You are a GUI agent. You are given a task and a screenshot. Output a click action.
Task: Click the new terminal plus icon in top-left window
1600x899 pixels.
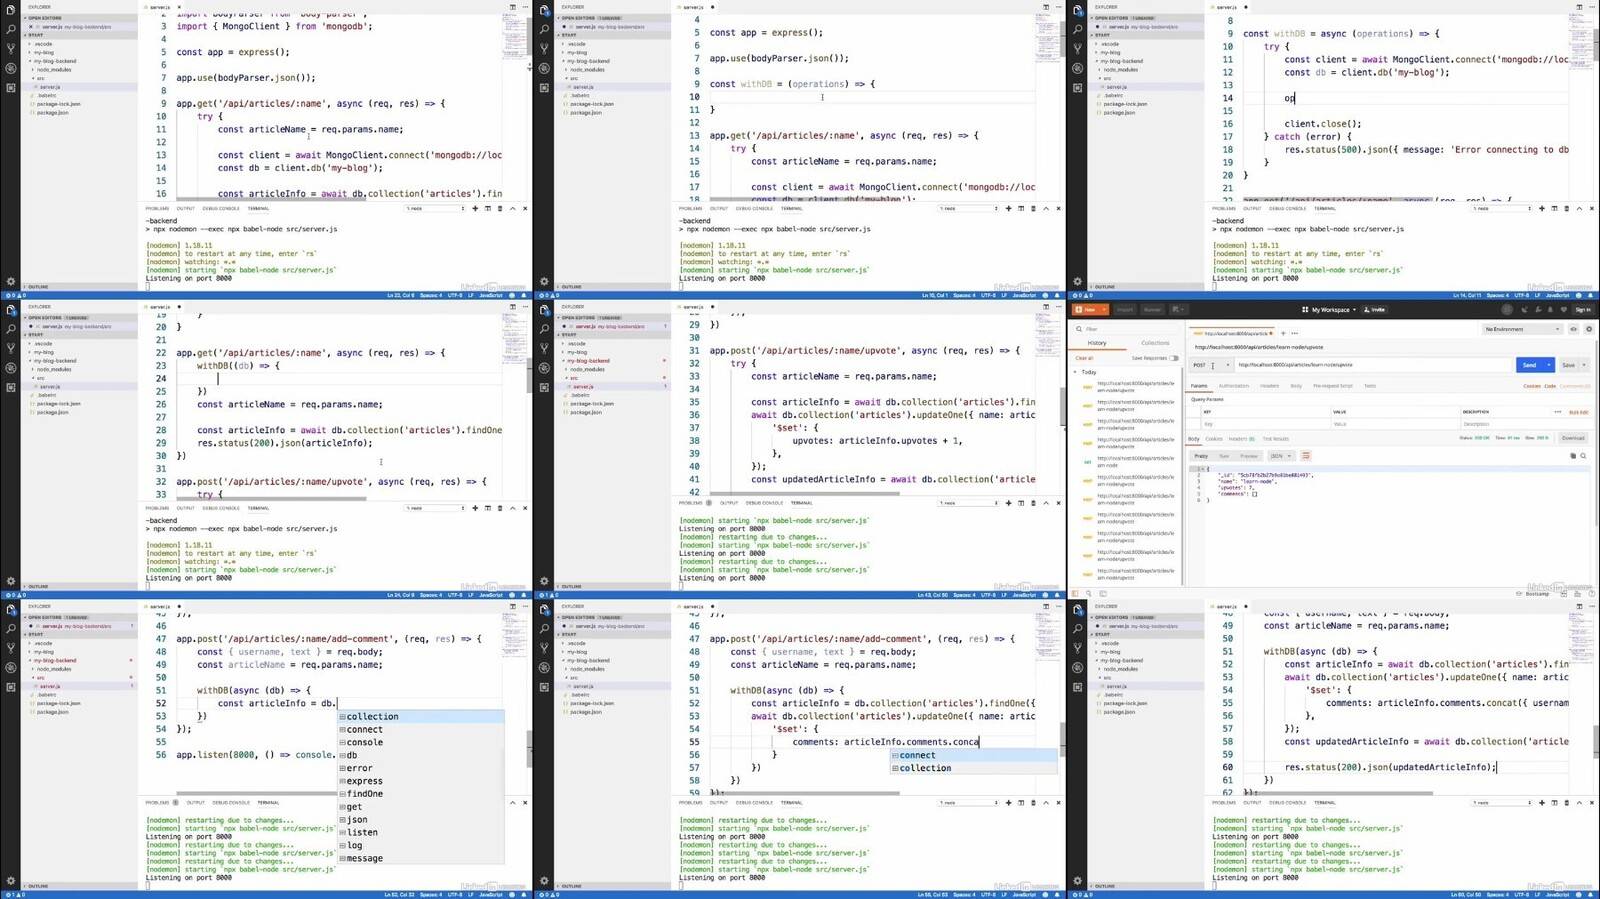(475, 209)
